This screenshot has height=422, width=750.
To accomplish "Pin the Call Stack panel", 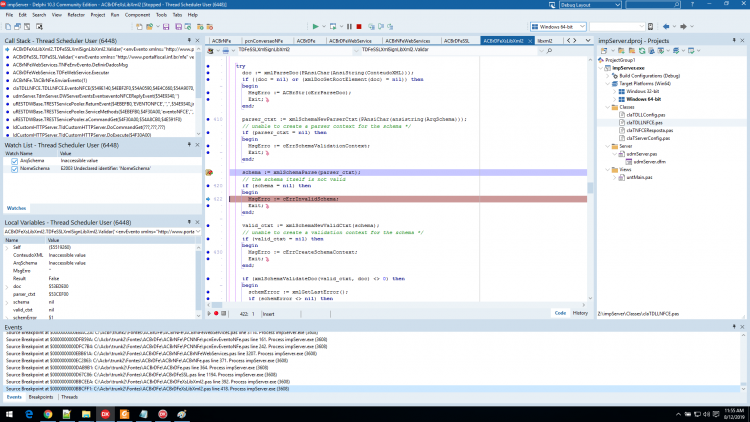I will pyautogui.click(x=189, y=41).
